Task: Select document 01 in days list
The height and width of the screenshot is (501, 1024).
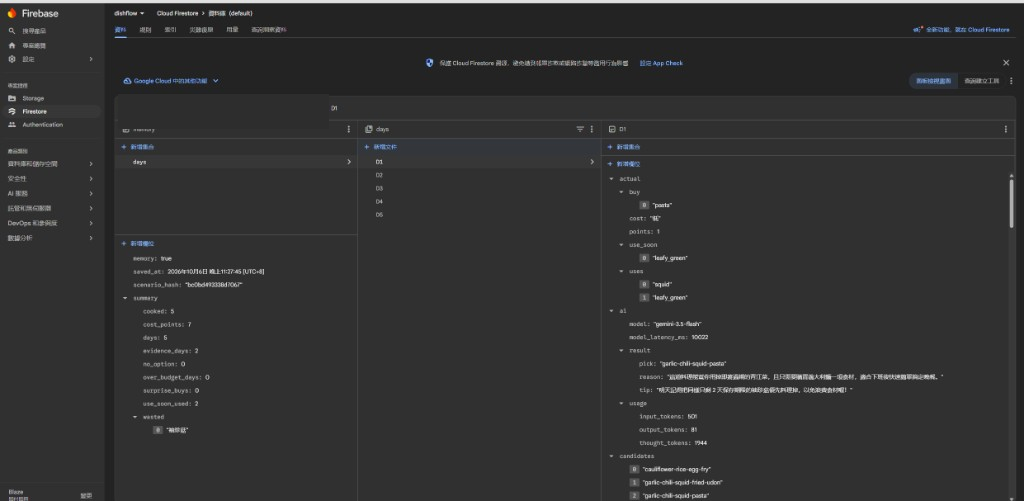Action: point(479,162)
